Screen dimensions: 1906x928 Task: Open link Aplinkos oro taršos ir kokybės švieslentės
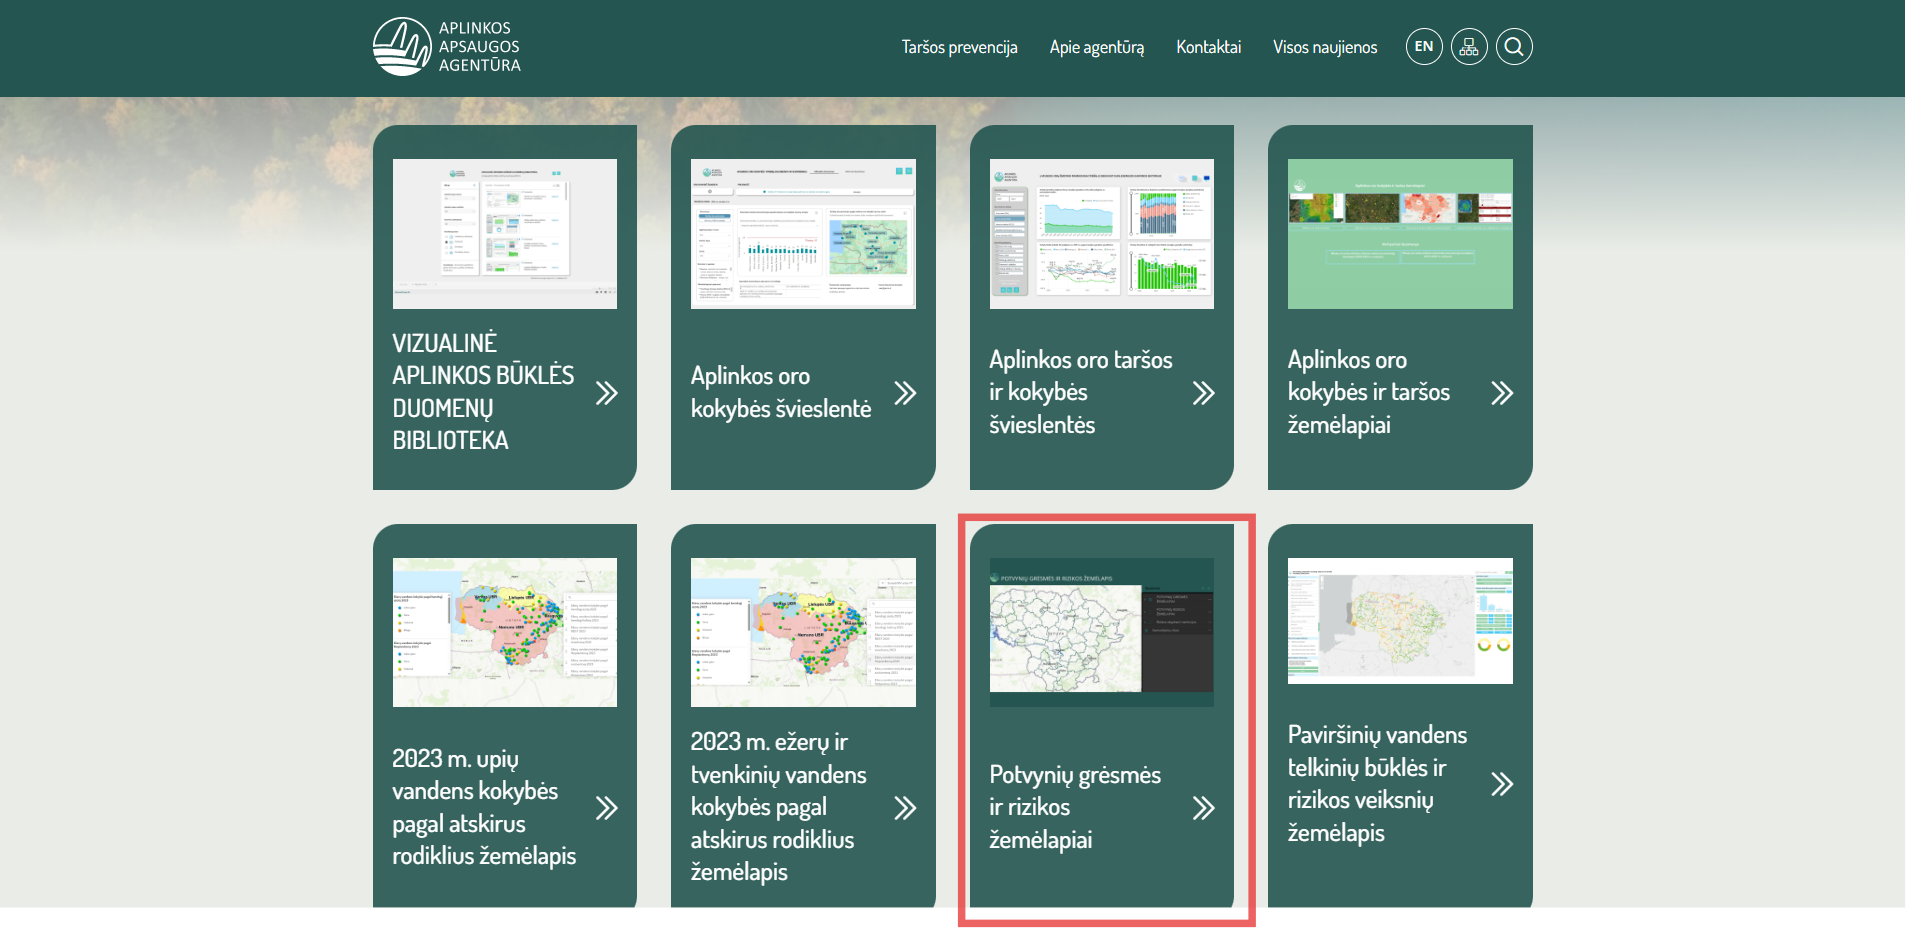1080,392
